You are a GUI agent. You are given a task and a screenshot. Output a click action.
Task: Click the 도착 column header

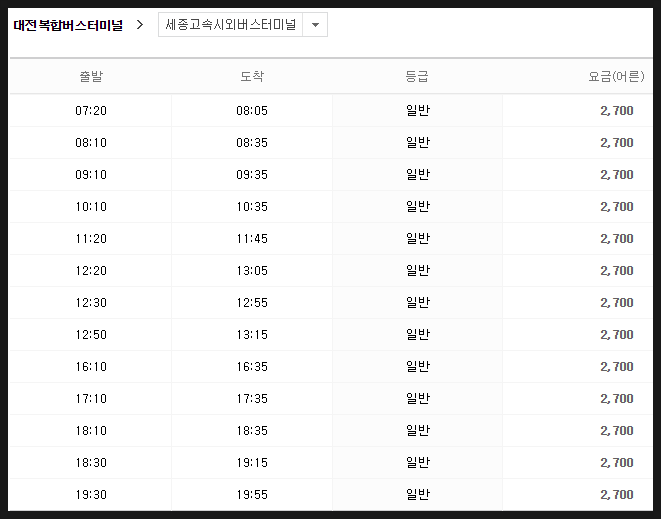[x=252, y=76]
